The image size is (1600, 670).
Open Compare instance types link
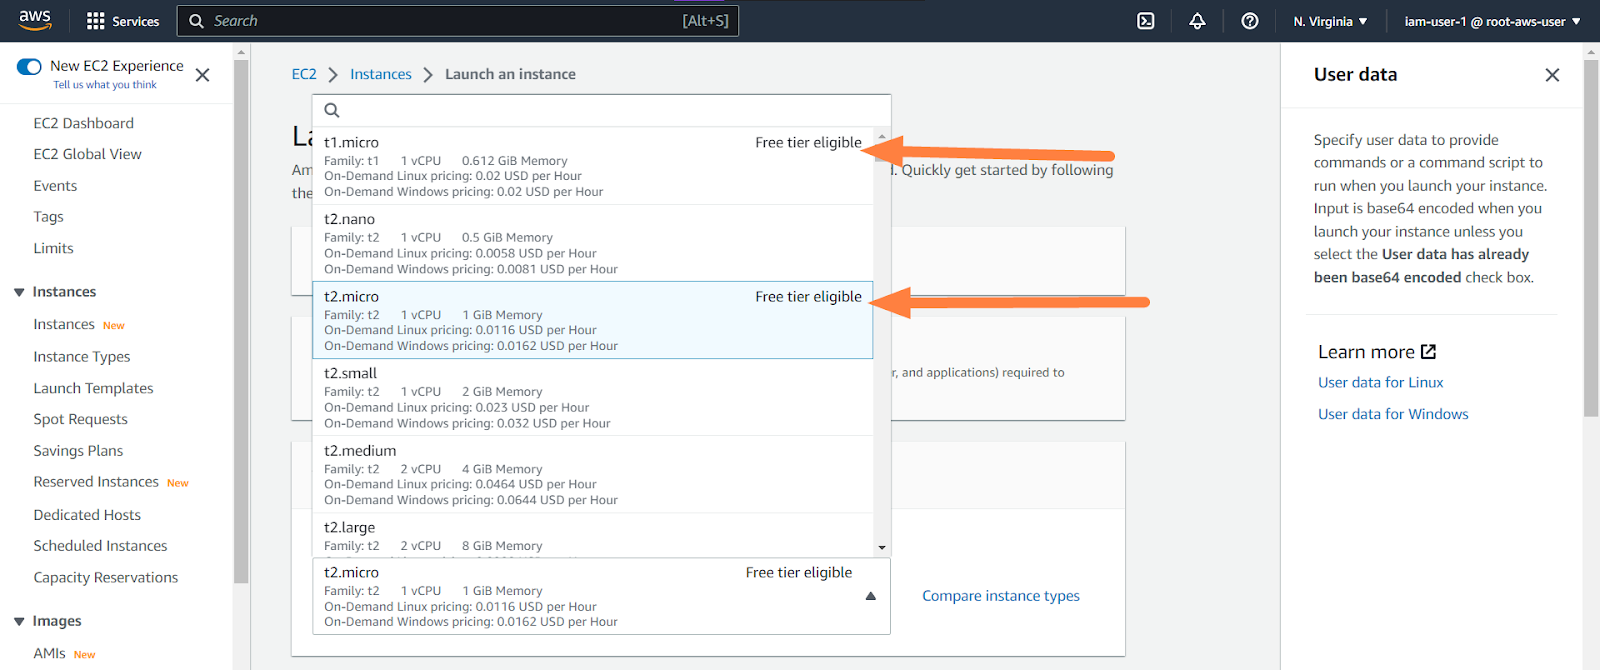coord(1001,596)
